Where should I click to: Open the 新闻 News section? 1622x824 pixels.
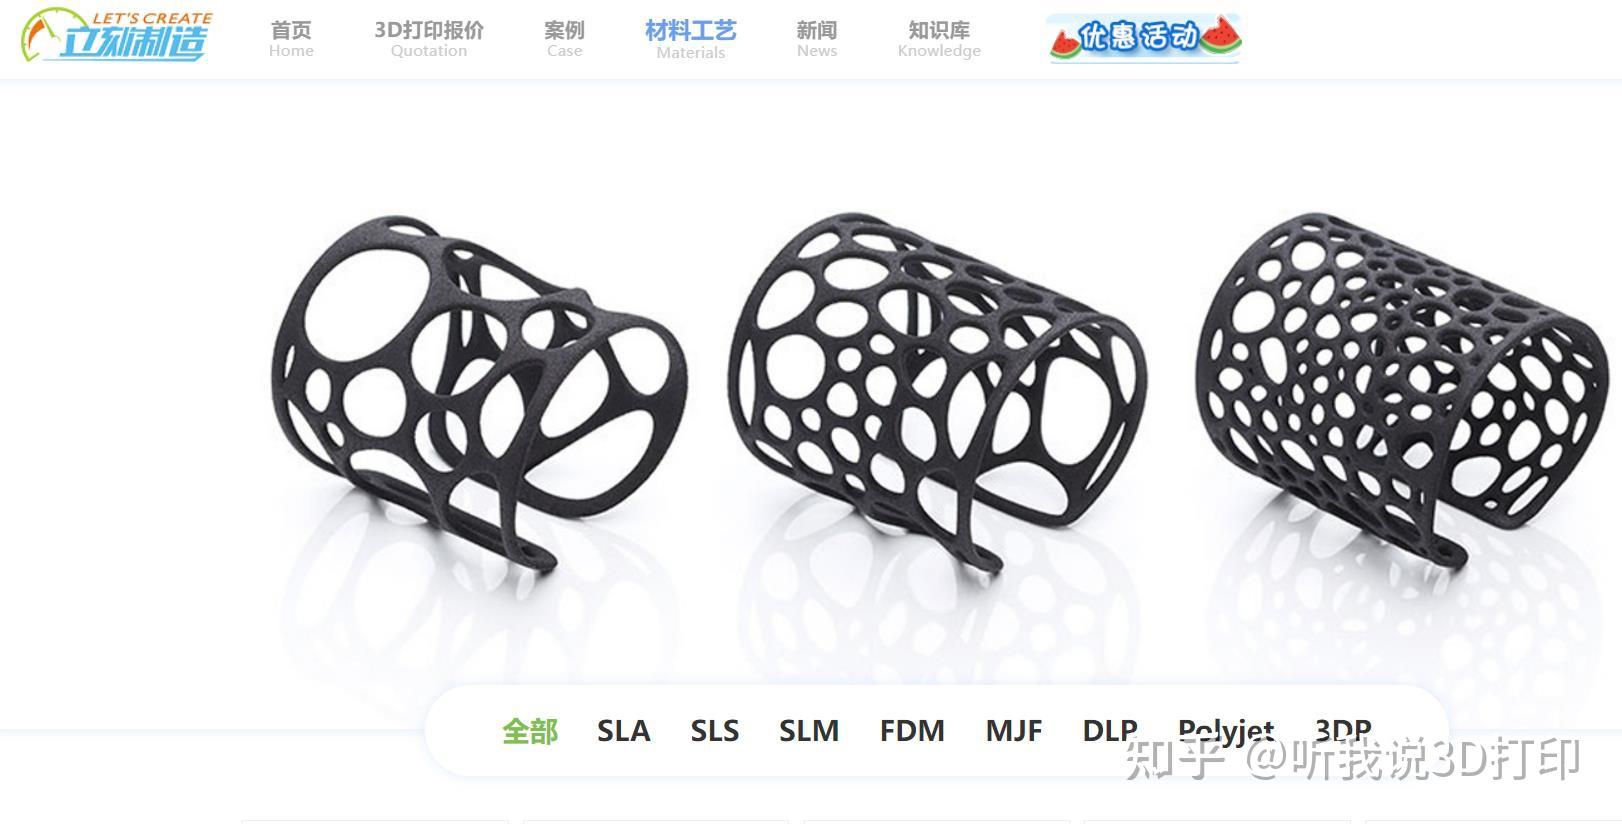click(x=817, y=39)
